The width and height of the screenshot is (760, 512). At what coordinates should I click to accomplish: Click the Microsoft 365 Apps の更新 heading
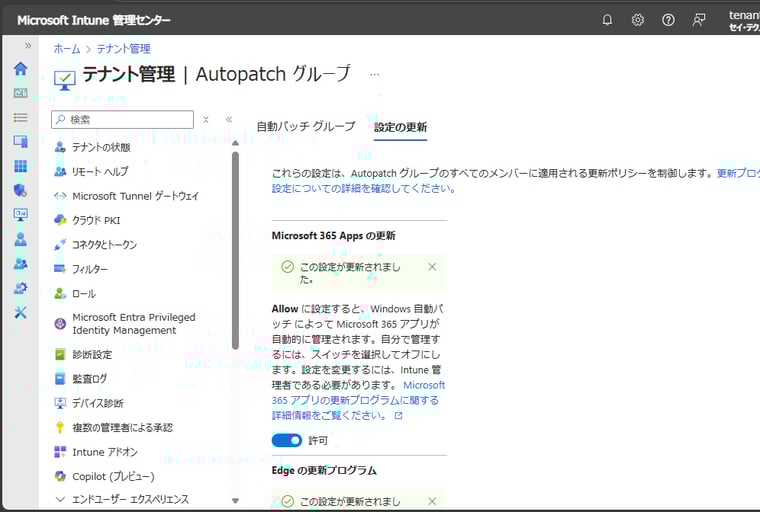click(x=333, y=236)
